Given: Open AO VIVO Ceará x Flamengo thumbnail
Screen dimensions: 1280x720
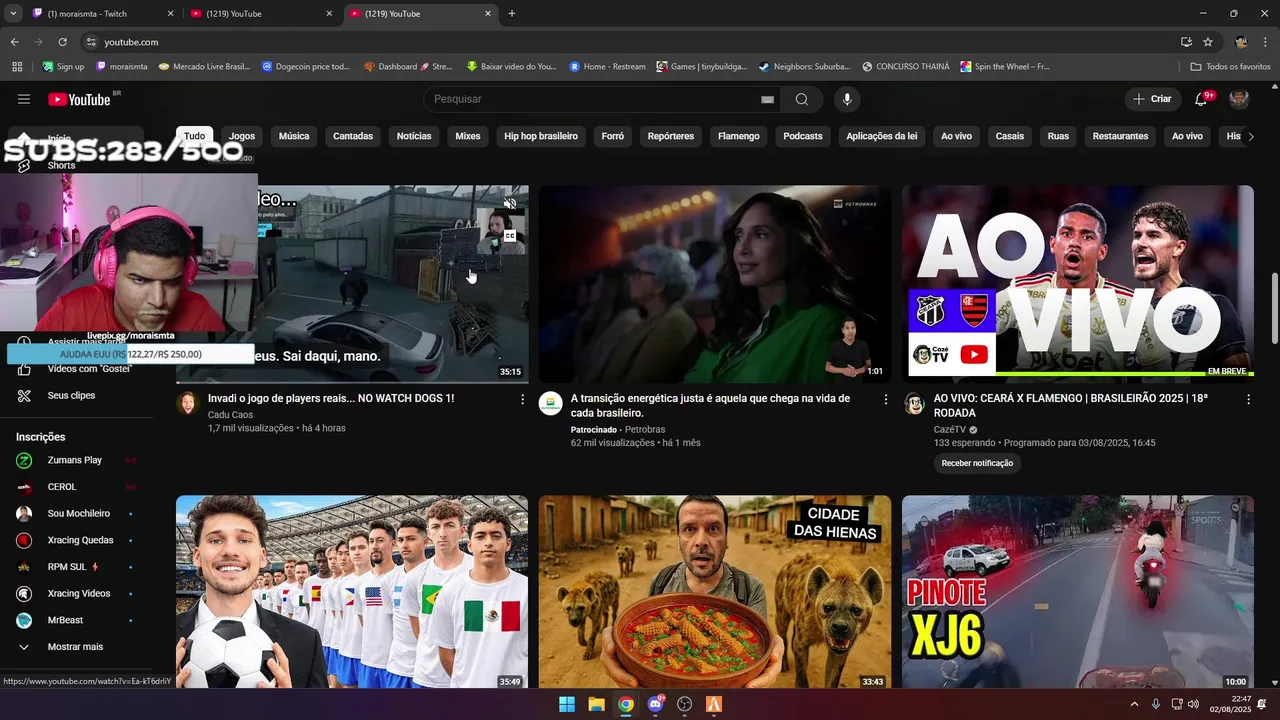Looking at the screenshot, I should pyautogui.click(x=1077, y=284).
